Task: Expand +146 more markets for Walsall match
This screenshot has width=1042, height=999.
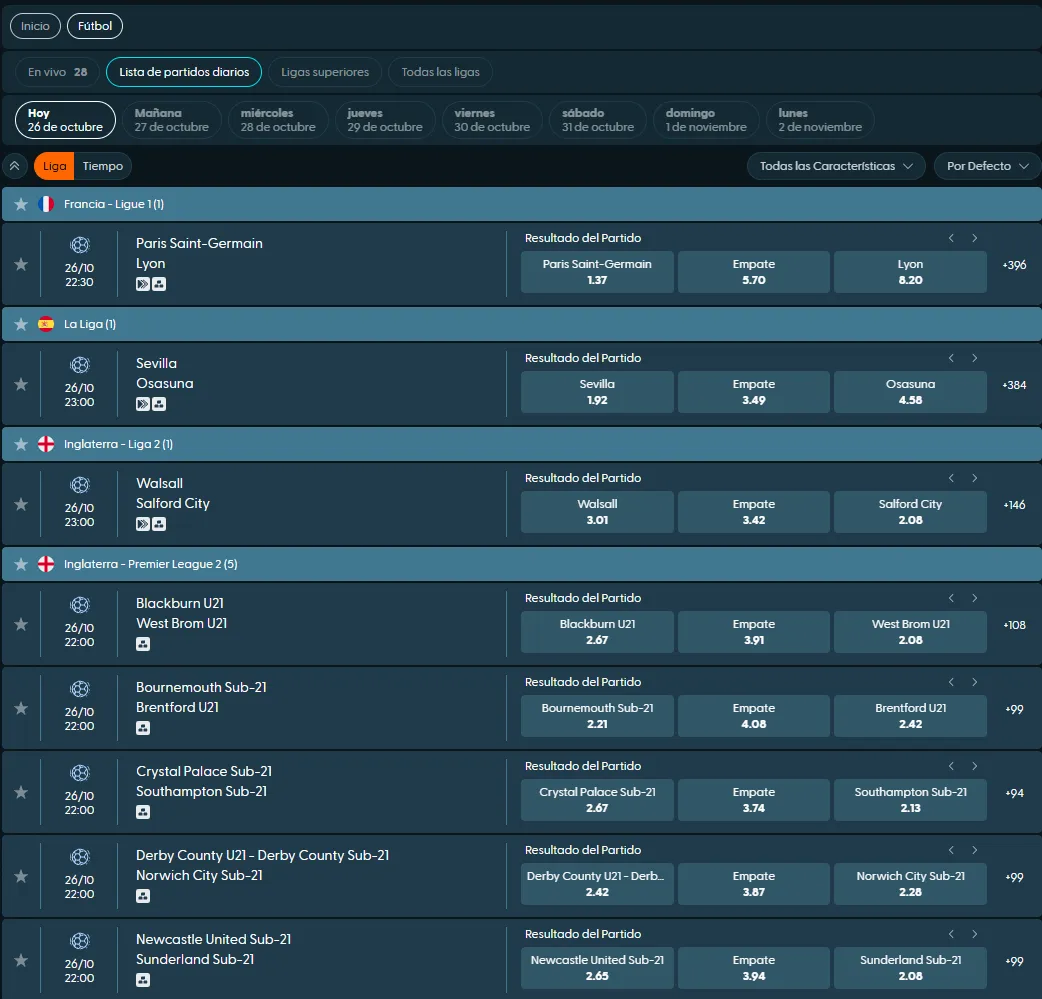Action: pyautogui.click(x=1014, y=505)
